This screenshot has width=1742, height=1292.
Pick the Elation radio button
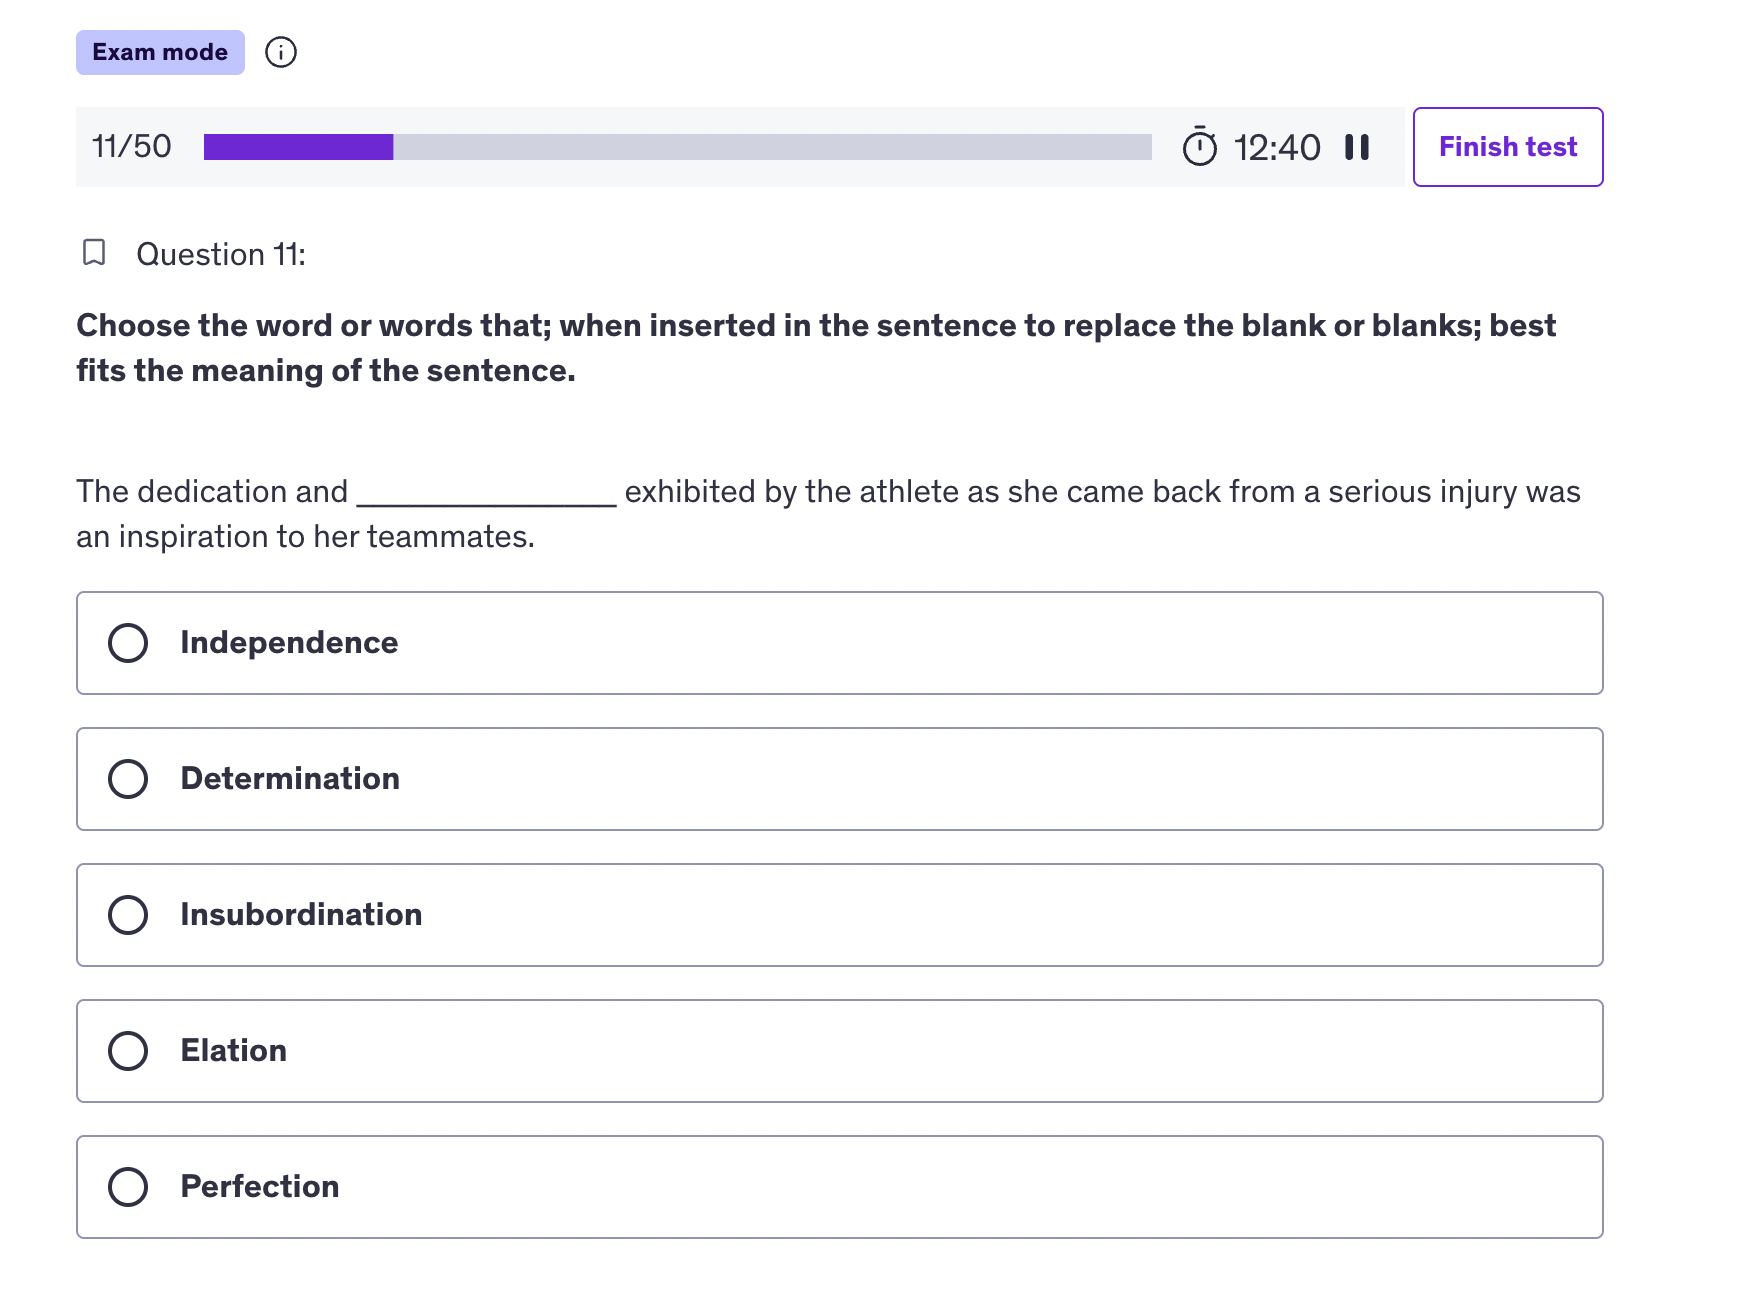pos(128,1051)
